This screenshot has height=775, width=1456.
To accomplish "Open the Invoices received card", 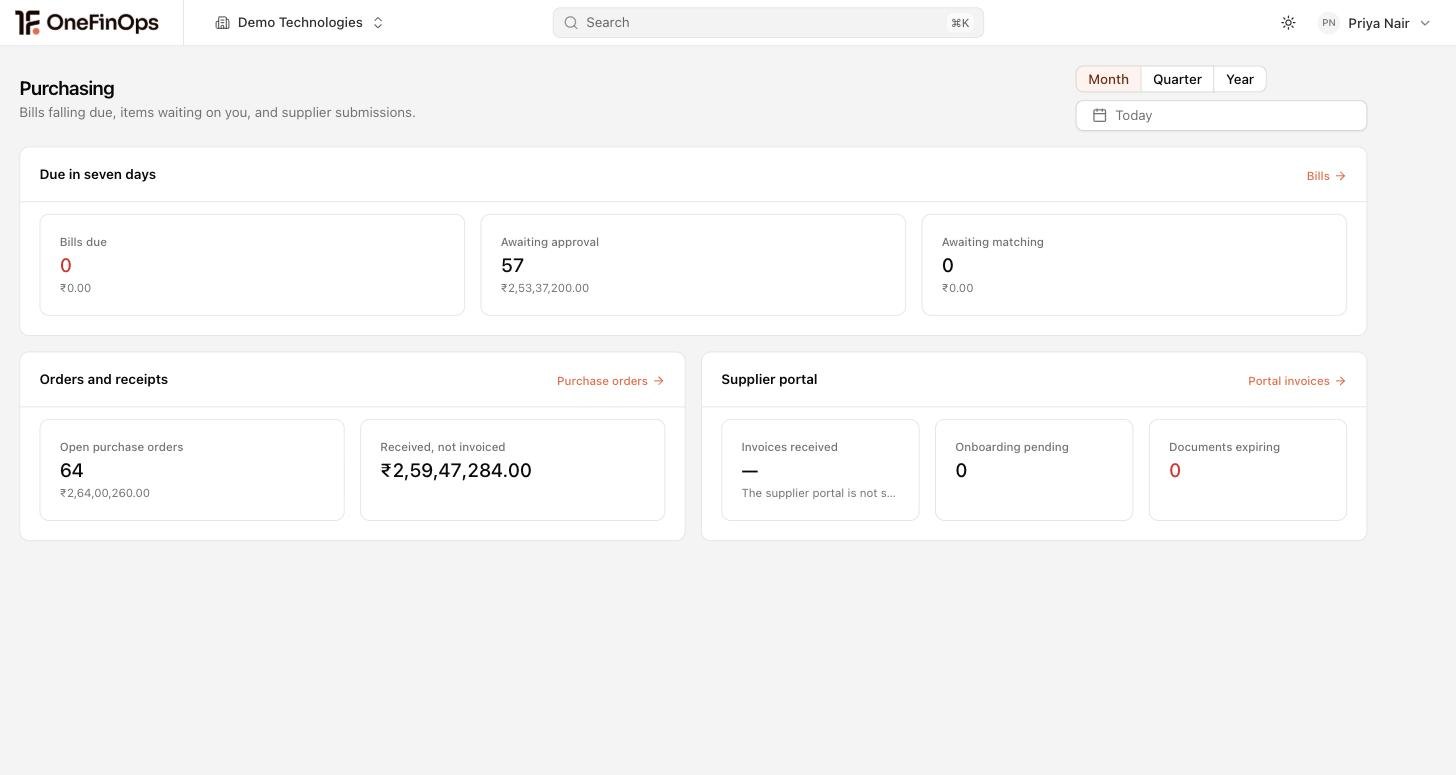I will point(820,470).
